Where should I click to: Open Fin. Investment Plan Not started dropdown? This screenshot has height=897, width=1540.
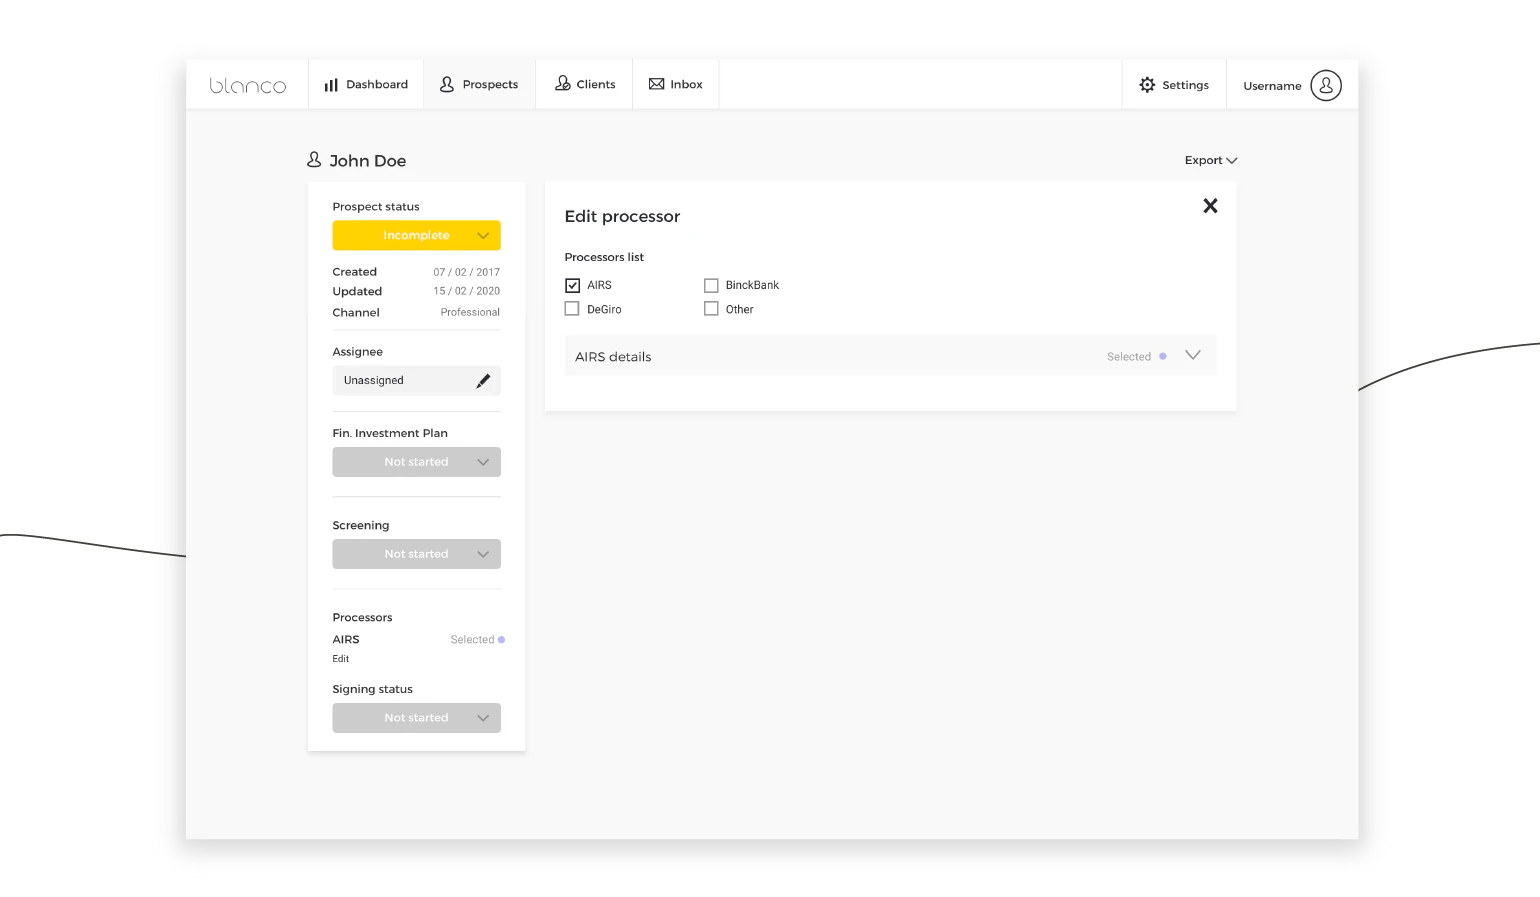416,462
